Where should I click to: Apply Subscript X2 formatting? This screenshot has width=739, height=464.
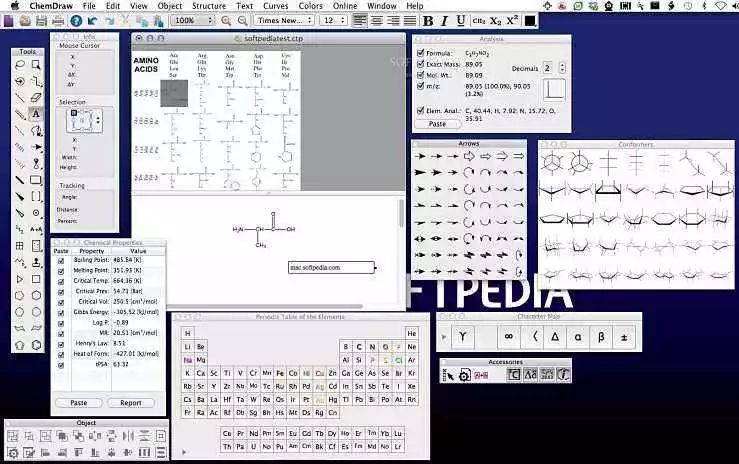coord(495,21)
